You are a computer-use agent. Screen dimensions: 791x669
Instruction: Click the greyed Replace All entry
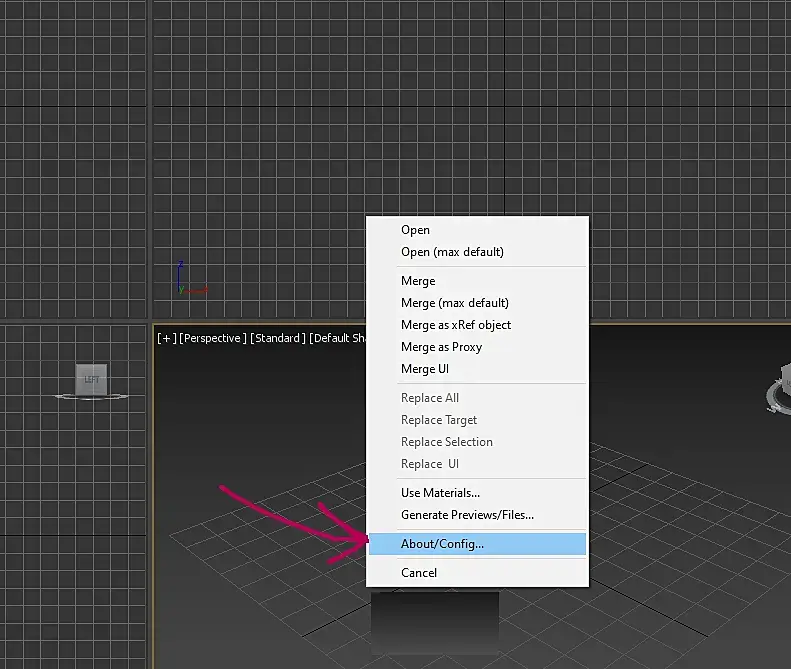click(x=477, y=398)
